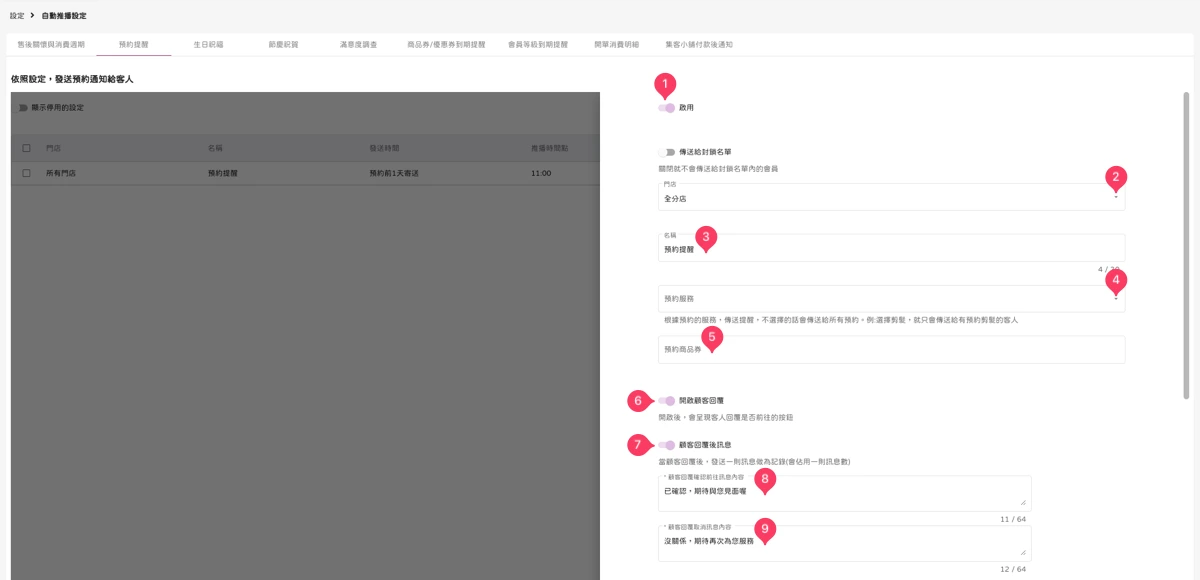Image resolution: width=1200 pixels, height=580 pixels.
Task: Switch to the 商品券/優惠券到期提醒 tab
Action: (x=446, y=45)
